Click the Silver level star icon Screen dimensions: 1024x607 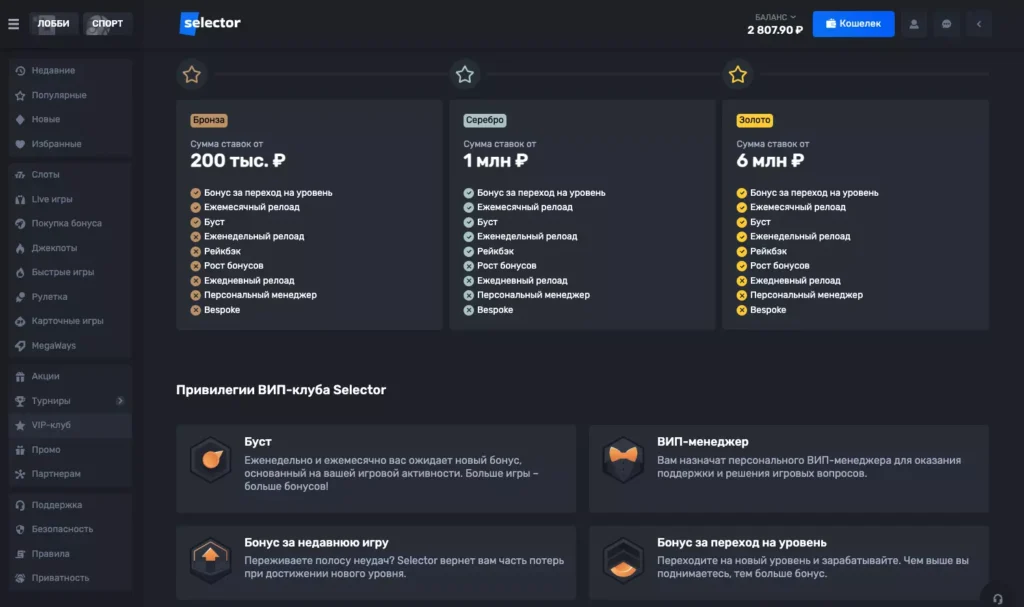pyautogui.click(x=465, y=75)
